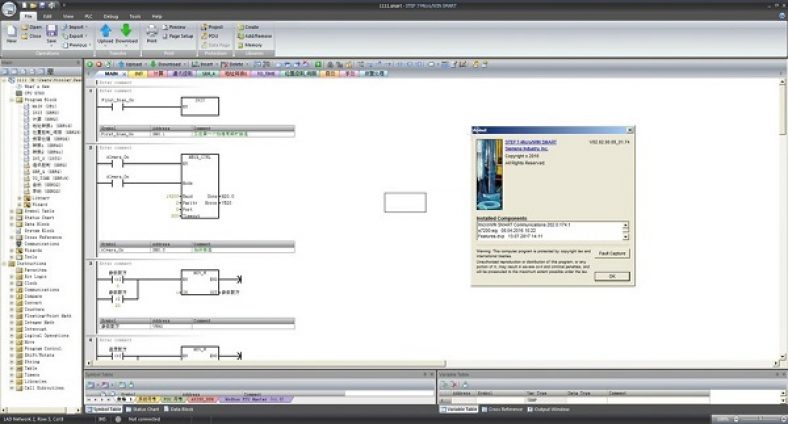The width and height of the screenshot is (788, 424).
Task: Click the Save floppy disk icon
Action: [51, 33]
